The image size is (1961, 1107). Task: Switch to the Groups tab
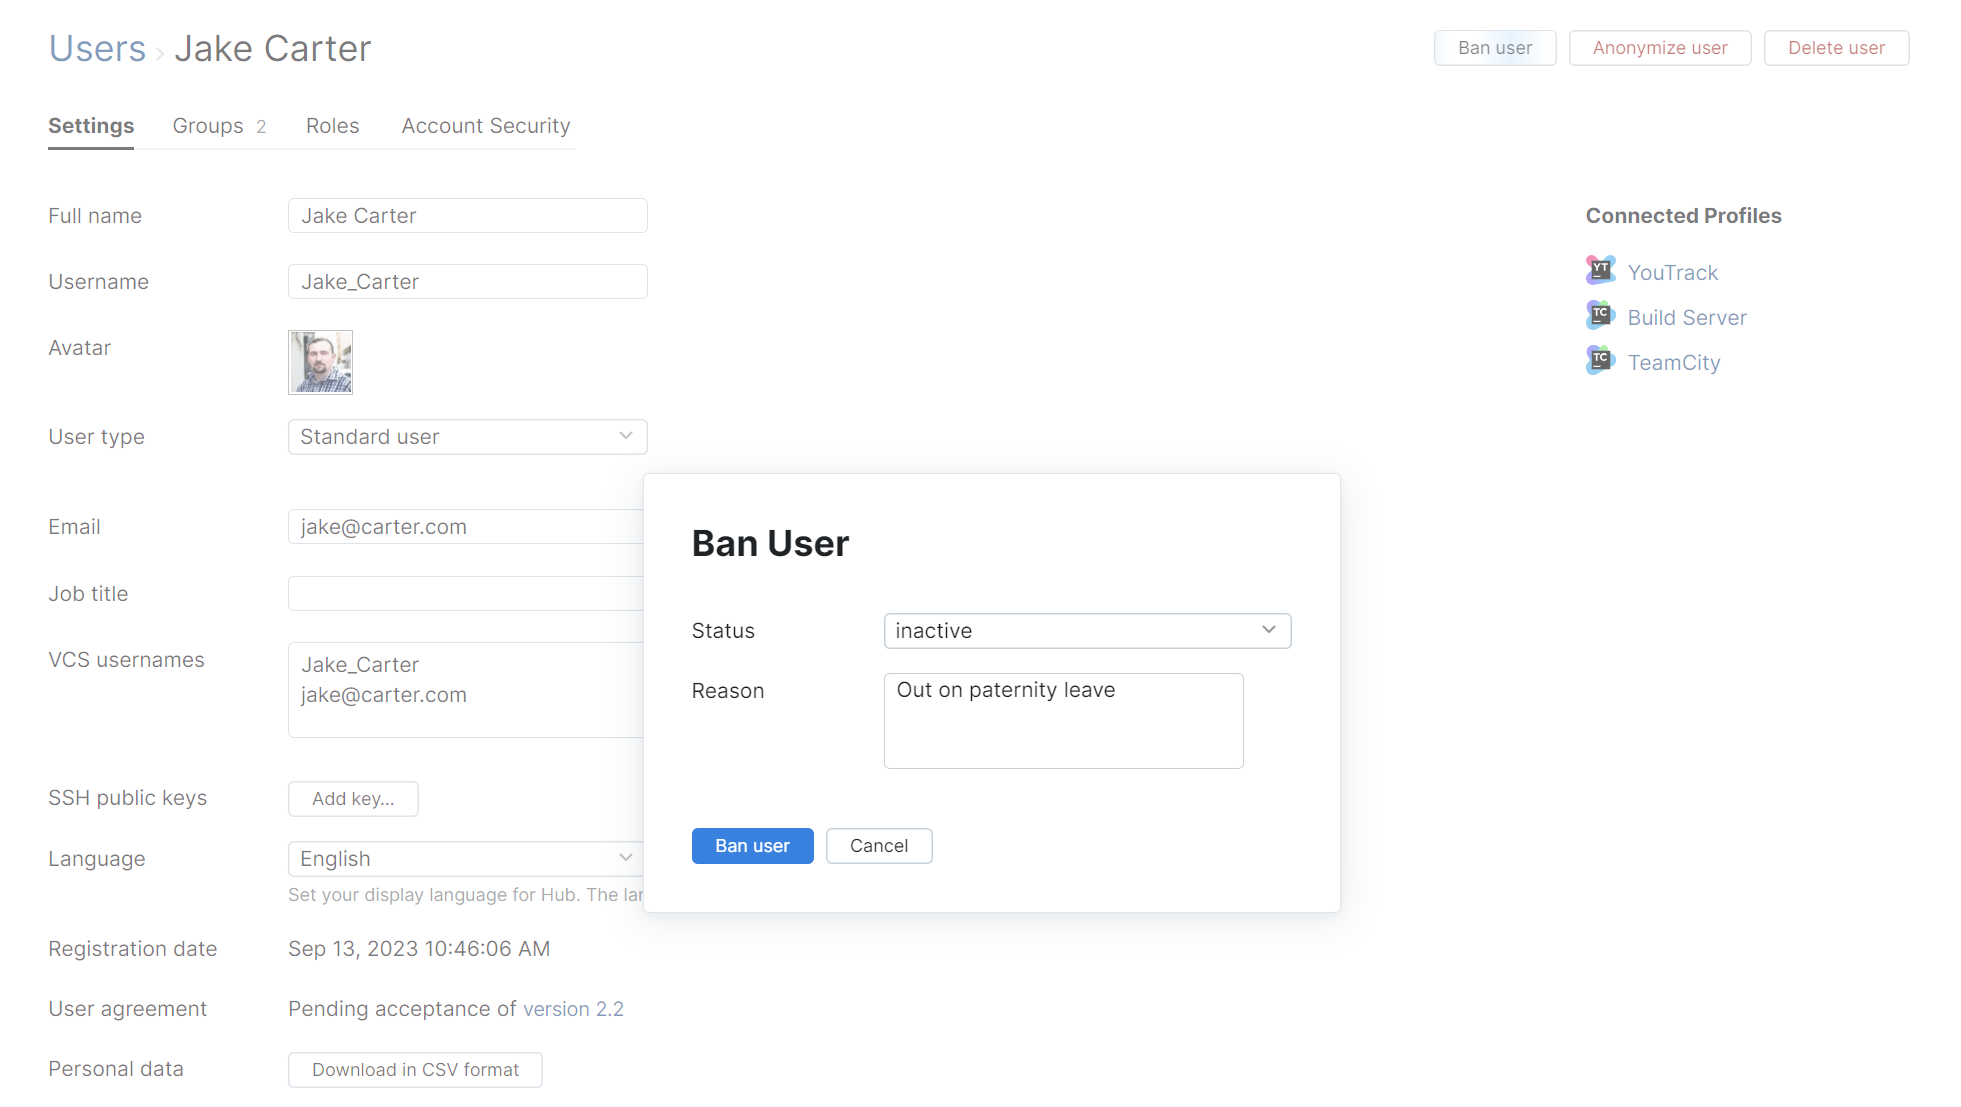(x=208, y=126)
